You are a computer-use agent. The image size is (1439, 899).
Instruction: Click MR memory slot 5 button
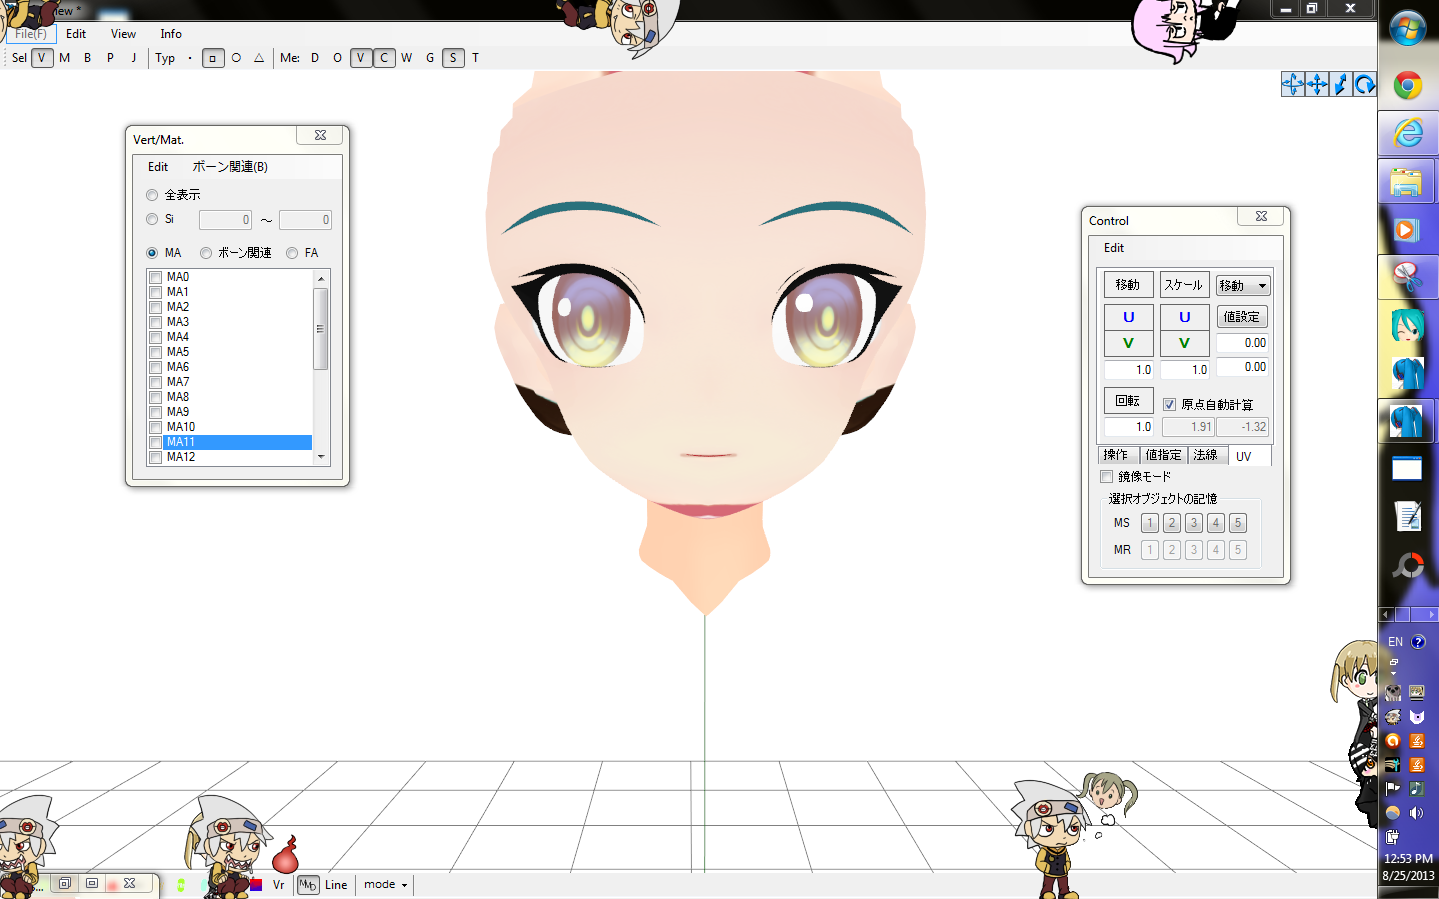[1238, 550]
